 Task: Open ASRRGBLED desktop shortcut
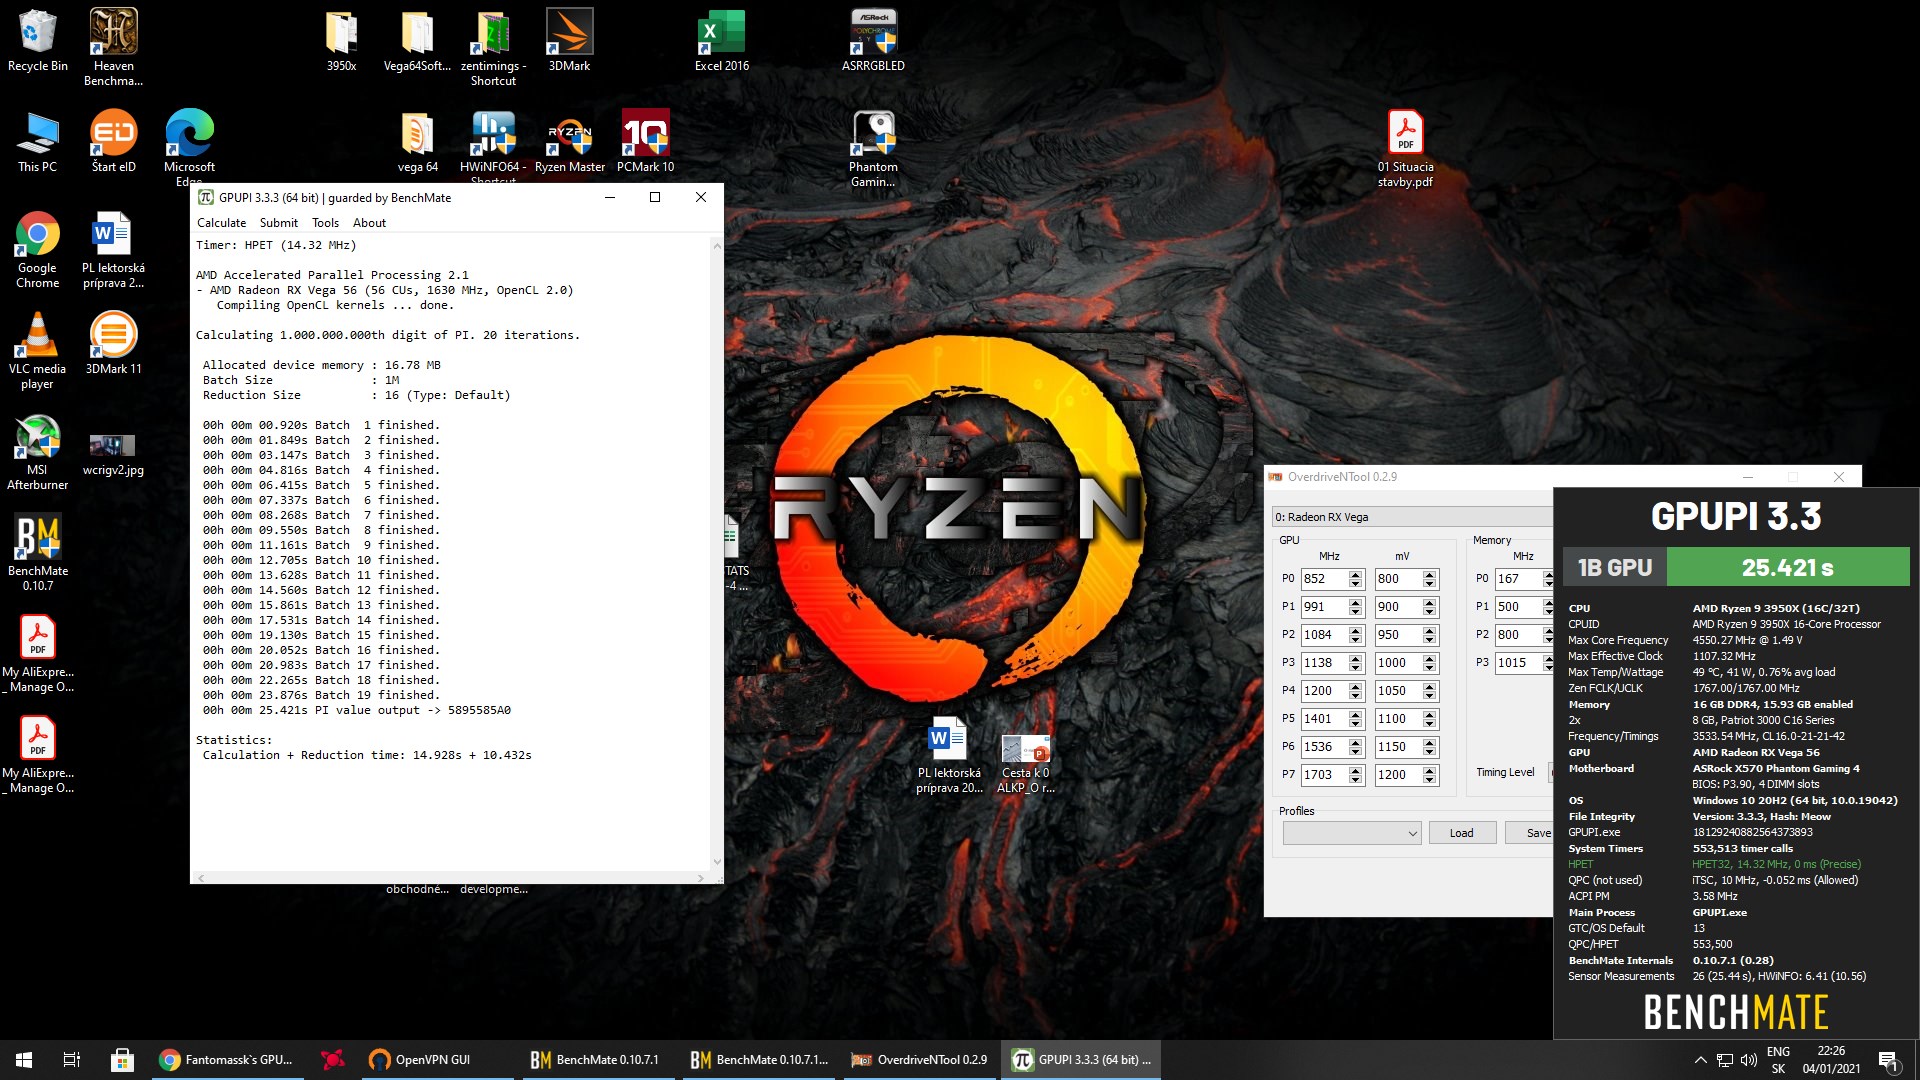pos(873,40)
